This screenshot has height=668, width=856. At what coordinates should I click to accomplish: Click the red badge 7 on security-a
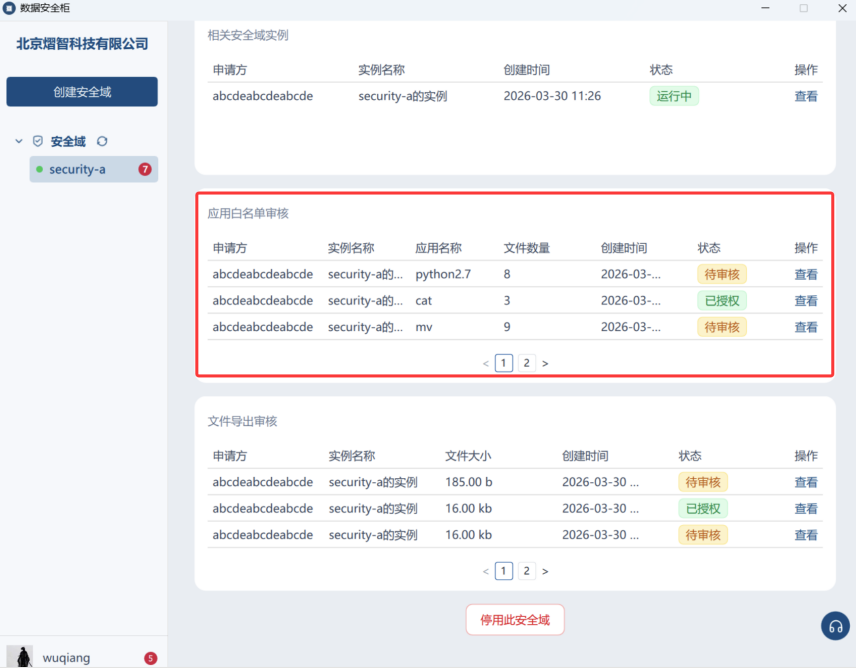click(145, 169)
